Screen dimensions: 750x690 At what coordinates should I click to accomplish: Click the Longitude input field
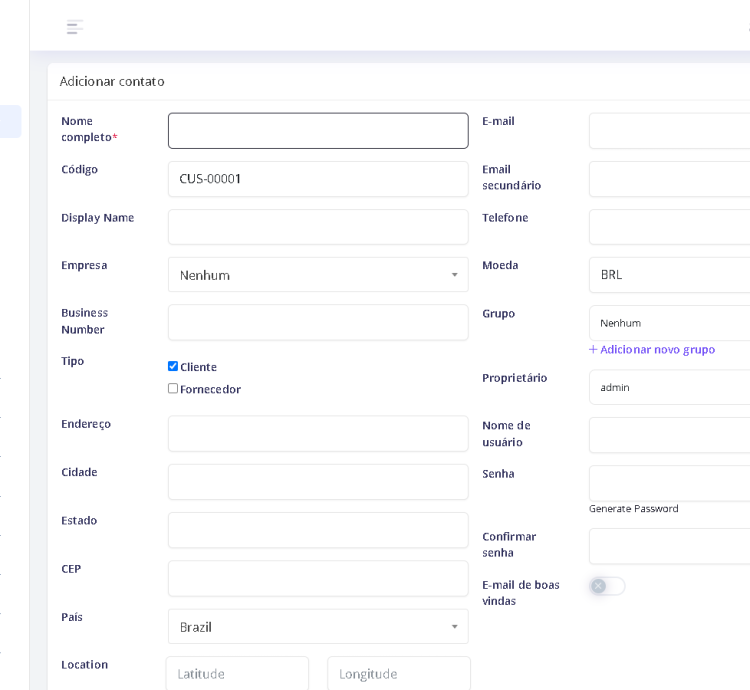pos(399,674)
